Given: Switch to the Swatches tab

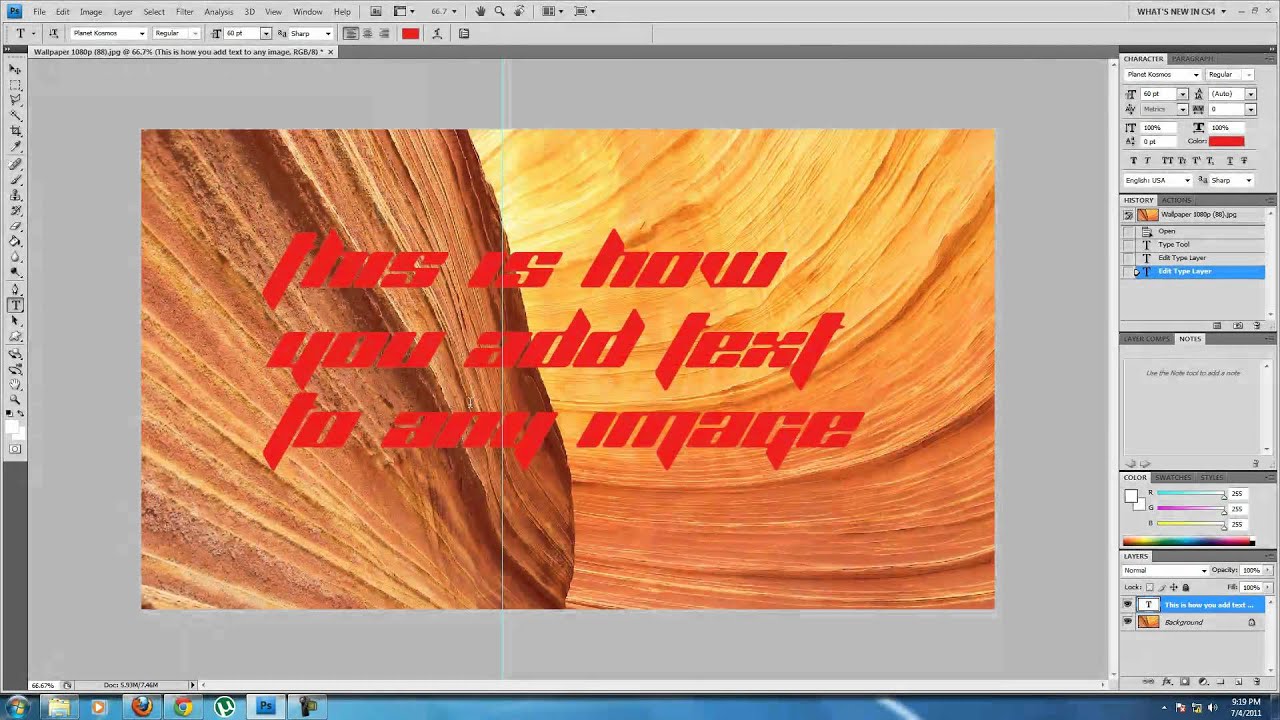Looking at the screenshot, I should click(x=1173, y=477).
